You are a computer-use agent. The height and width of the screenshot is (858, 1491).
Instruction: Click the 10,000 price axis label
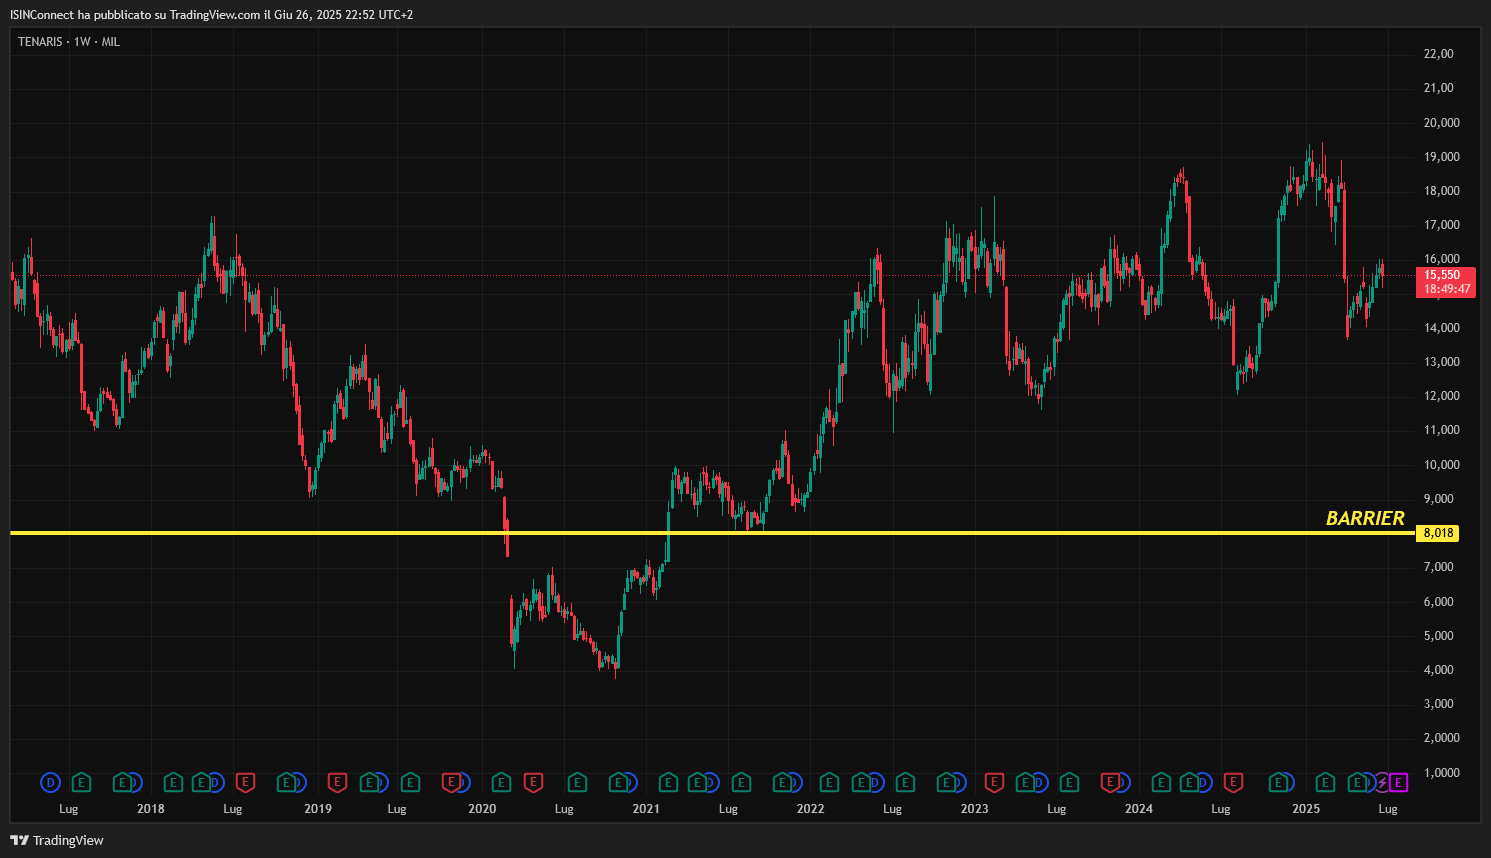1442,465
